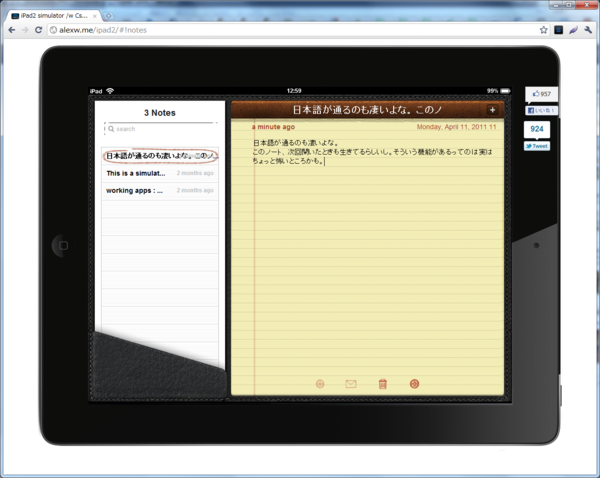Close the iPad2 simulator tab
This screenshot has width=600, height=478.
click(95, 16)
